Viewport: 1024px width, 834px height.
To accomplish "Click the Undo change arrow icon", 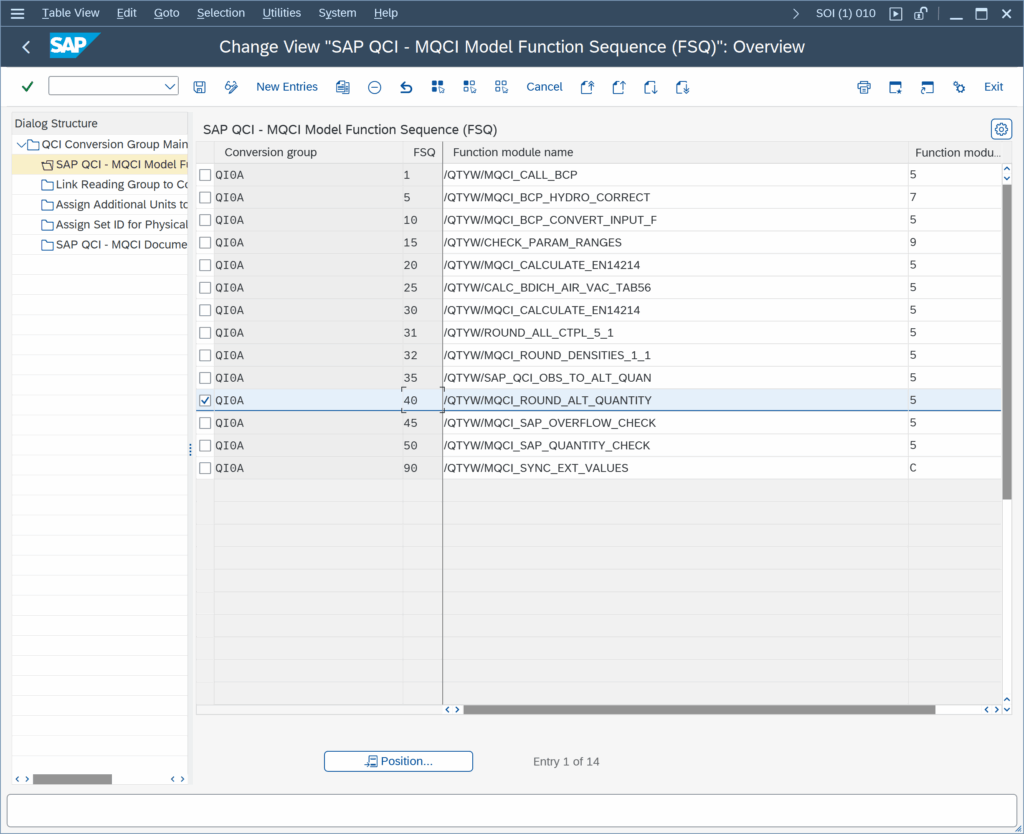I will [406, 87].
